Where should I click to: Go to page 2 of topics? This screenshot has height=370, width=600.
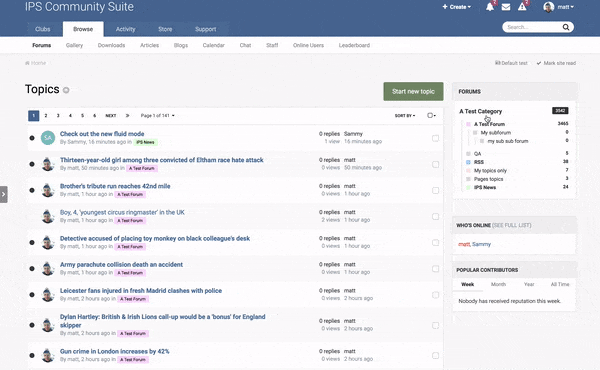pos(46,116)
